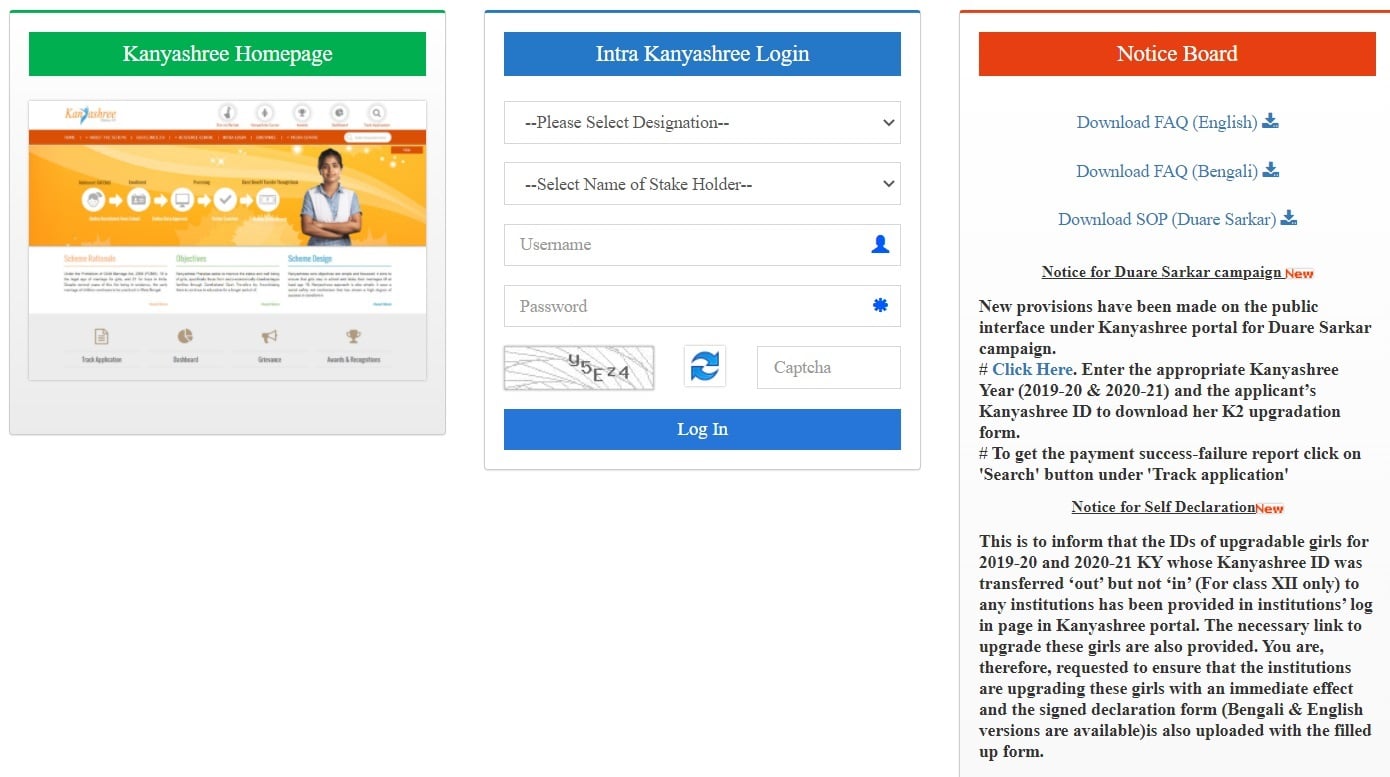Click the Notice for Duare Sarkar campaign heading

tap(1162, 272)
